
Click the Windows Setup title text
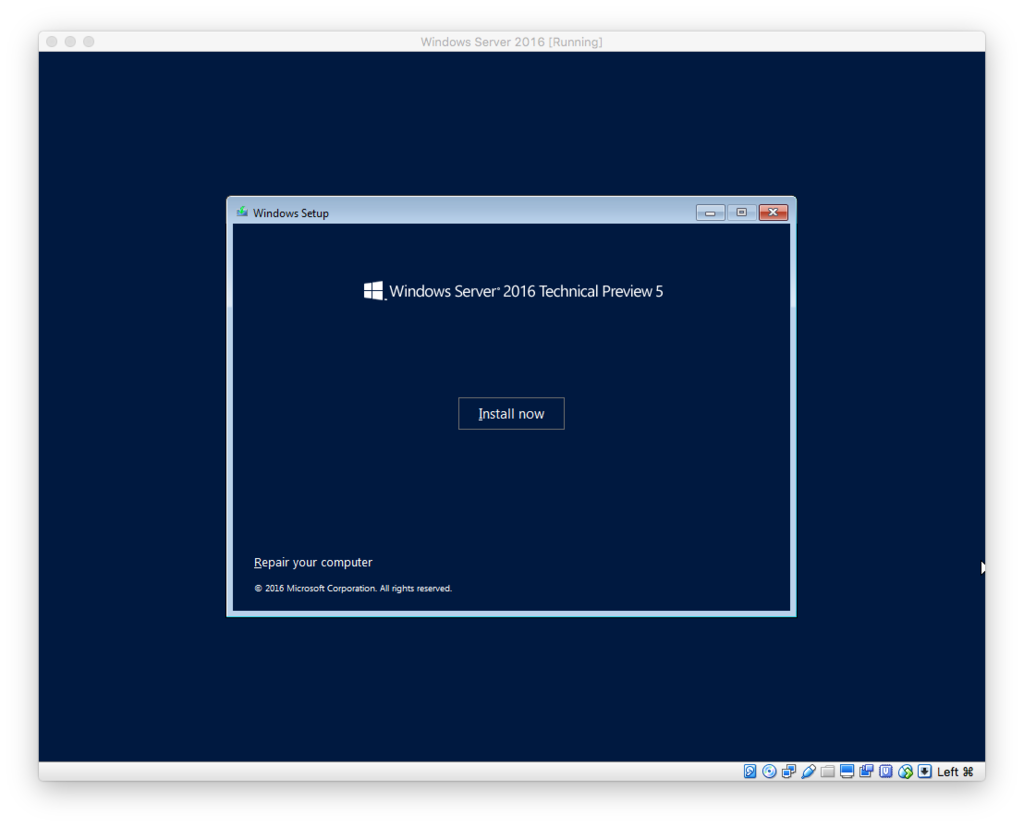[x=291, y=213]
